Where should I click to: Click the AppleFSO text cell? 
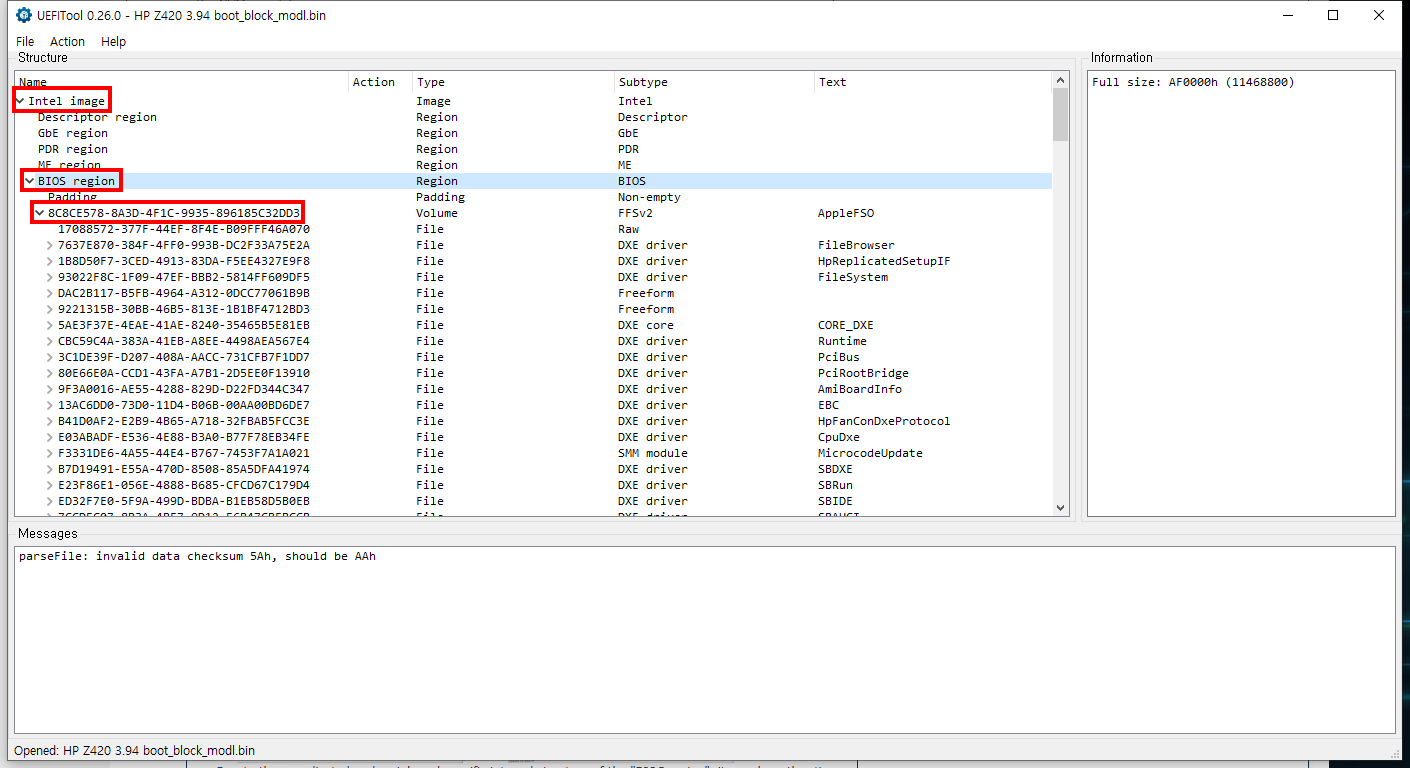pos(846,213)
